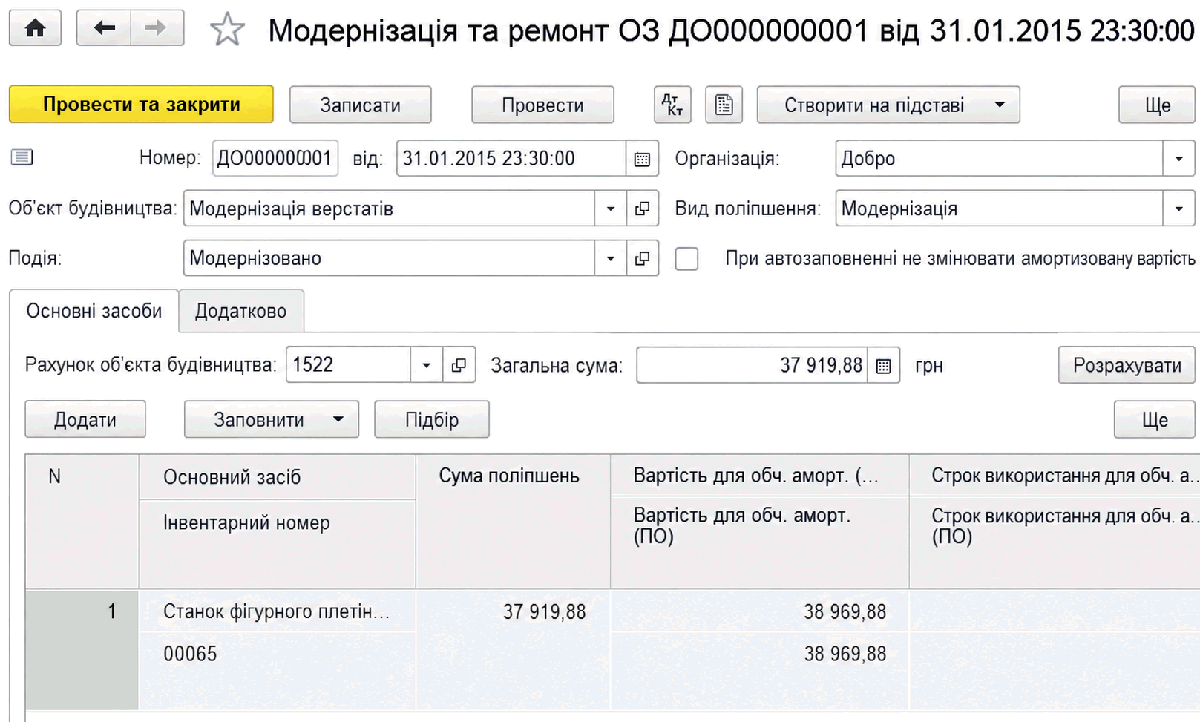Click the Записати button
Image resolution: width=1200 pixels, height=722 pixels.
[360, 104]
